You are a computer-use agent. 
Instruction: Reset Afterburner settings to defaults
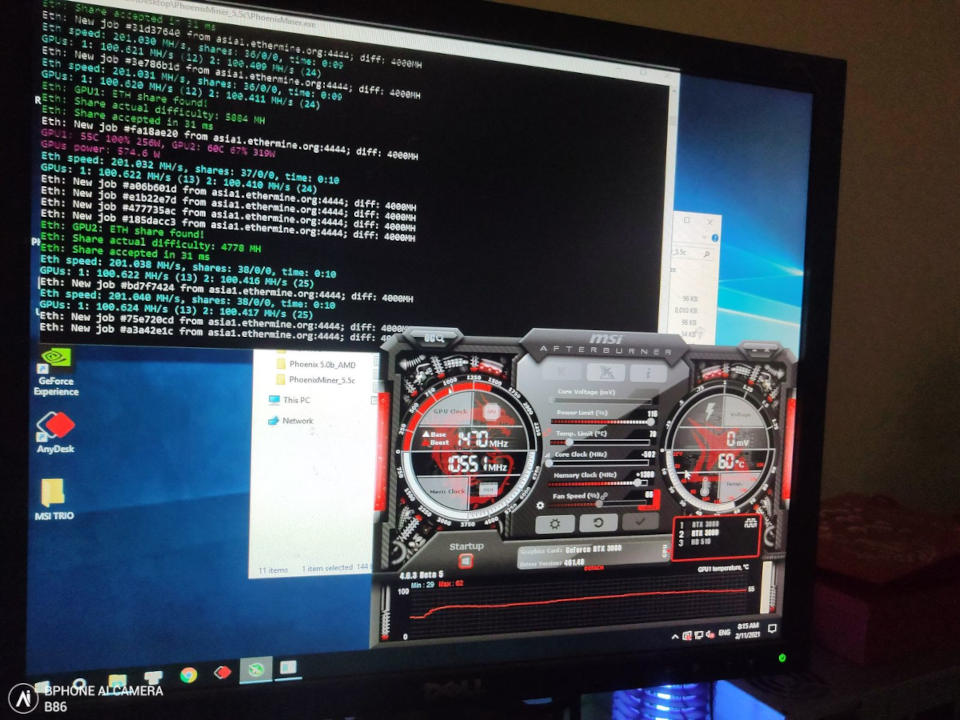click(x=598, y=523)
